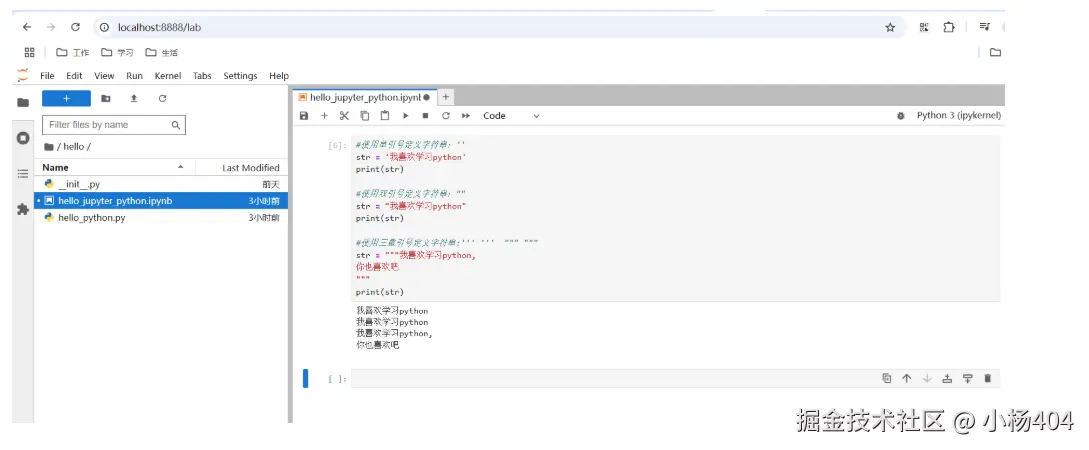This screenshot has width=1089, height=450.
Task: Open the Kernel menu
Action: [168, 76]
